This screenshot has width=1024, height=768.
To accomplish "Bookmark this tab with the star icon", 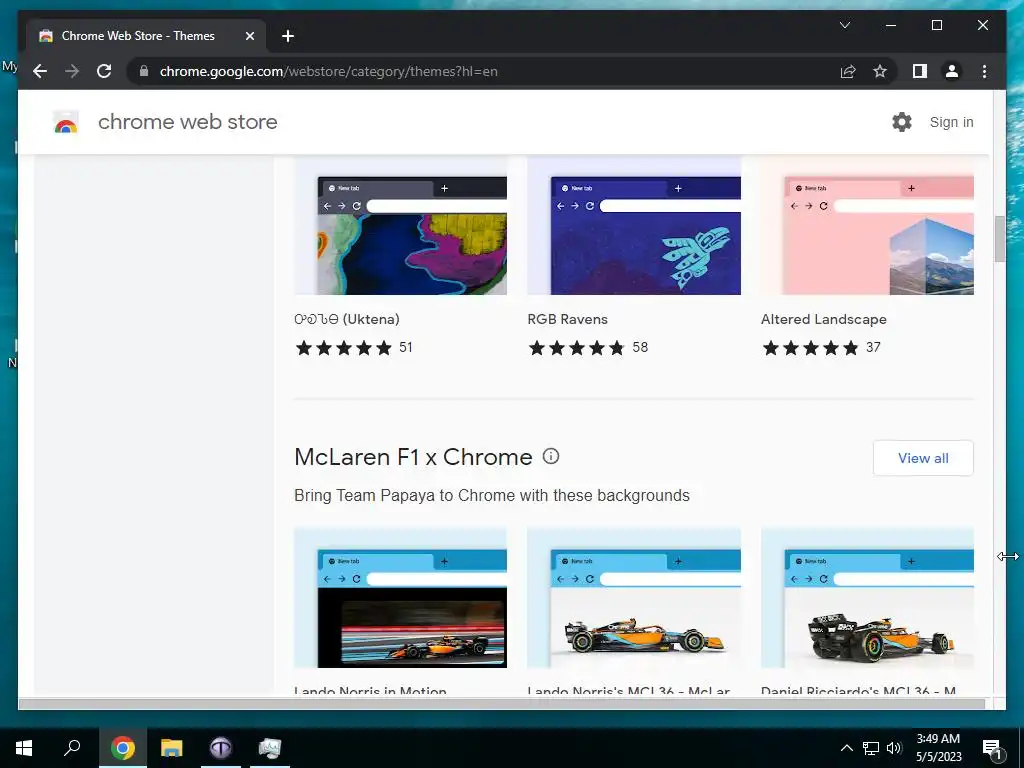I will 880,71.
